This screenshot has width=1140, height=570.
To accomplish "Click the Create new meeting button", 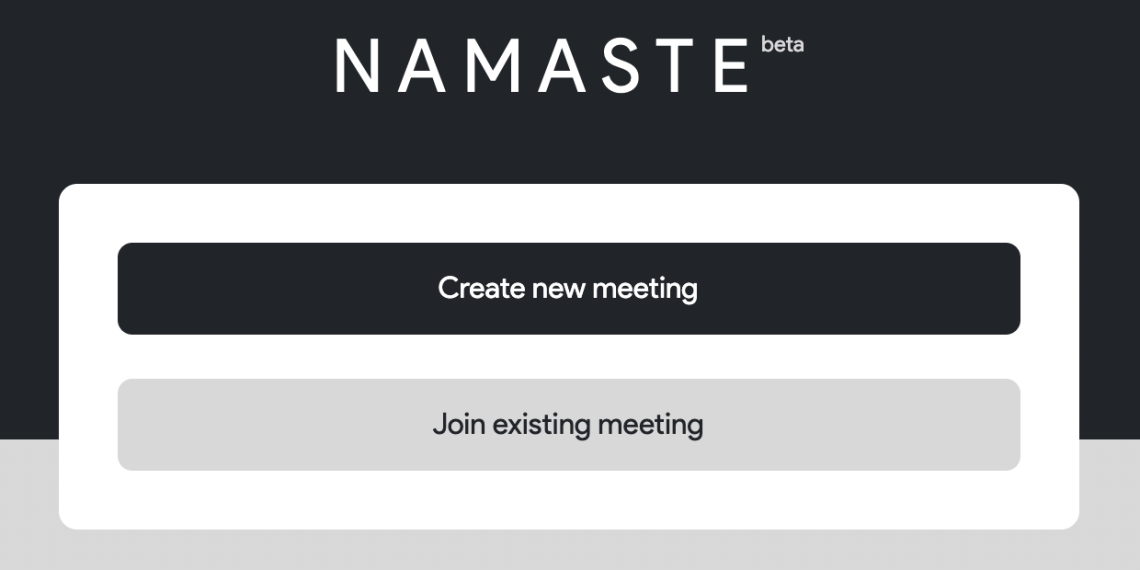I will click(x=568, y=288).
